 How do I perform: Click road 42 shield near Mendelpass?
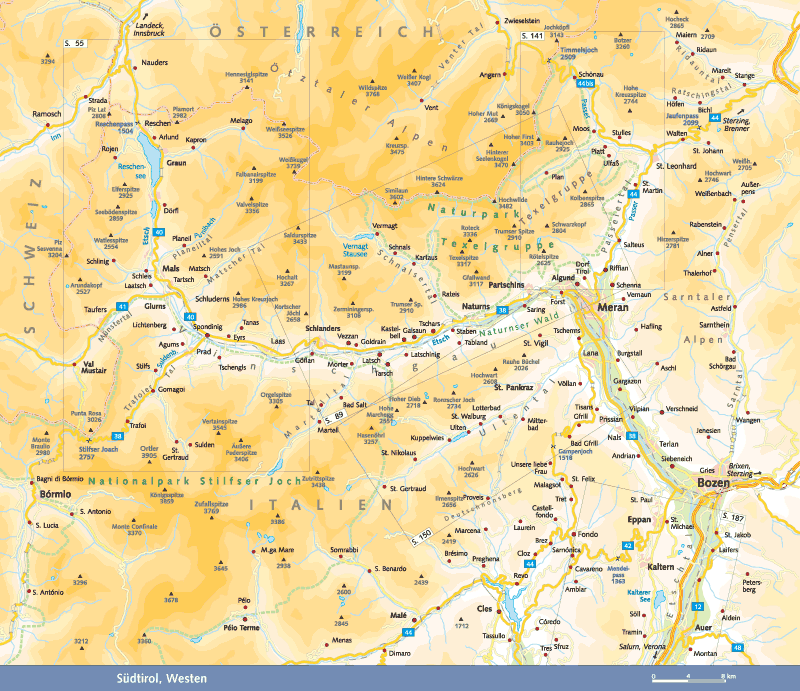(628, 545)
